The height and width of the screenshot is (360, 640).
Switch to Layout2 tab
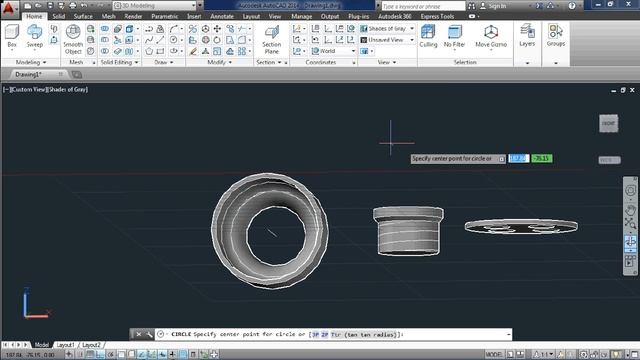click(x=91, y=345)
